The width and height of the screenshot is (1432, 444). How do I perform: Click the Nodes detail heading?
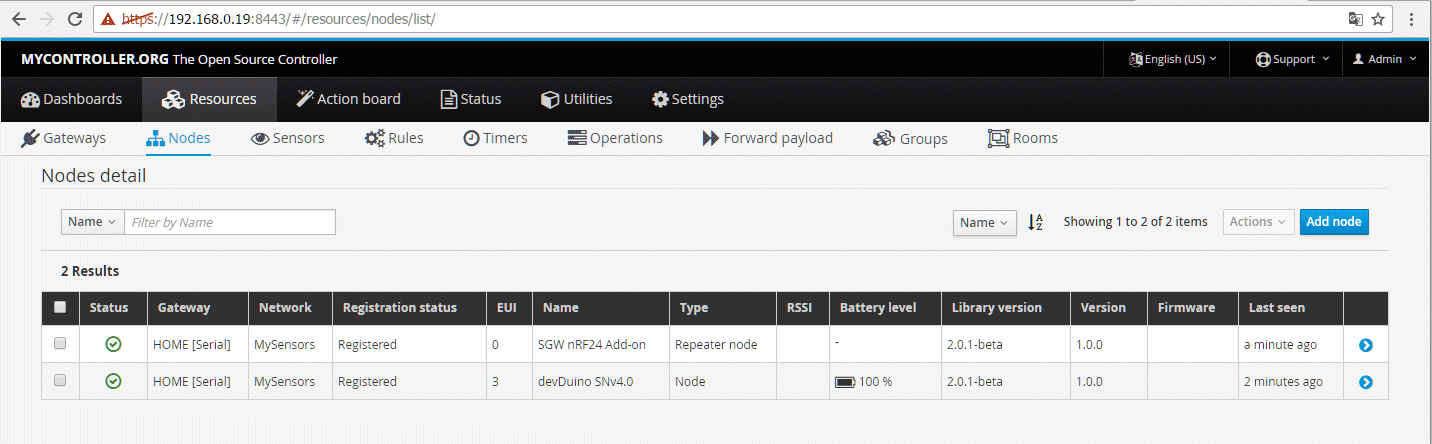(x=94, y=176)
